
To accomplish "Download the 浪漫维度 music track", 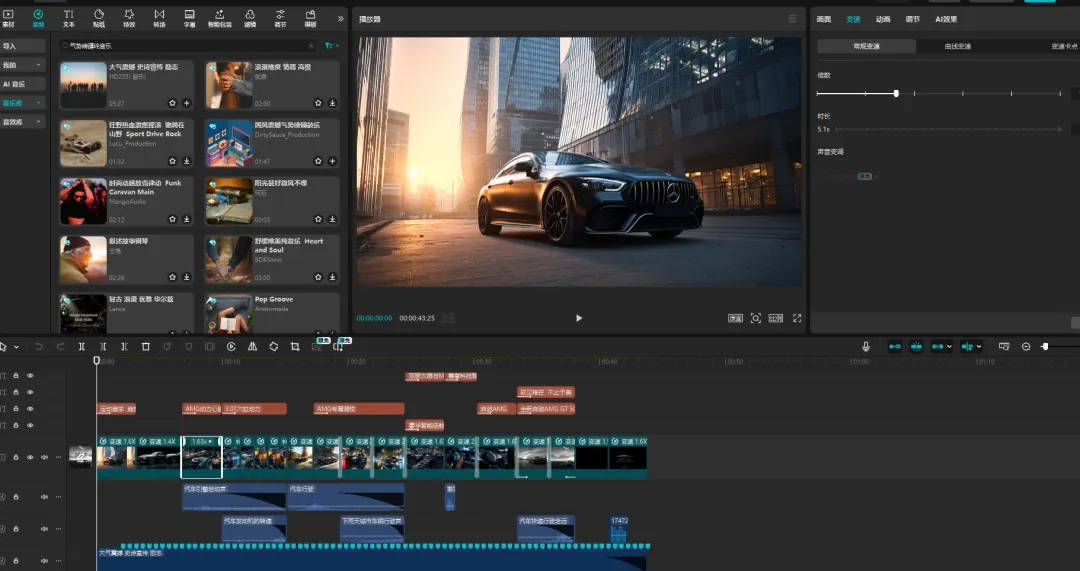I will (333, 103).
